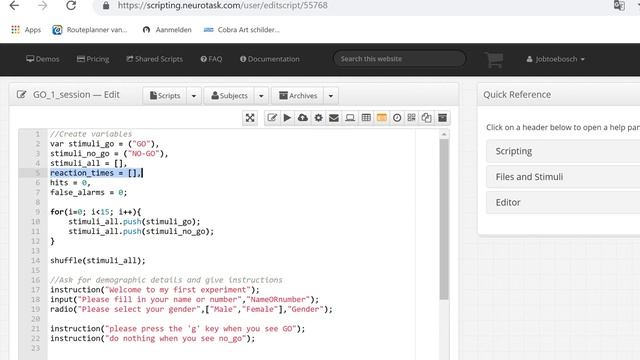640x360 pixels.
Task: Open the Archives button
Action: click(x=298, y=96)
